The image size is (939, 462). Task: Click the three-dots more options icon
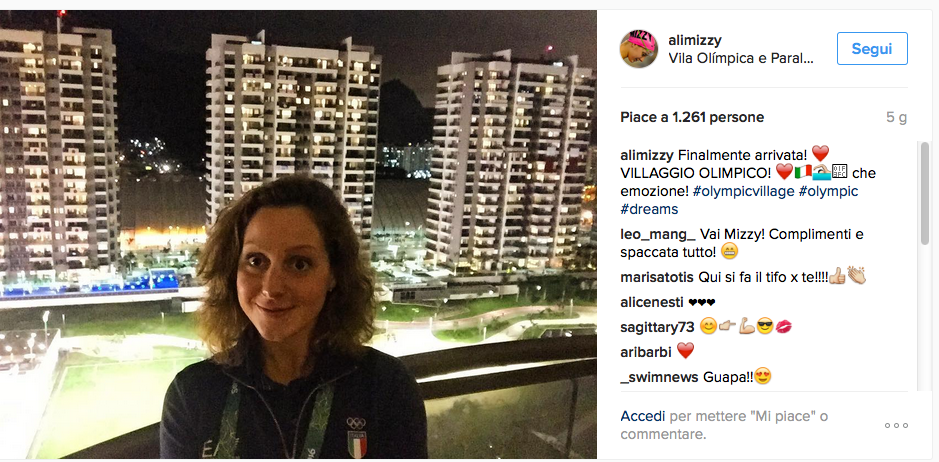pos(896,425)
